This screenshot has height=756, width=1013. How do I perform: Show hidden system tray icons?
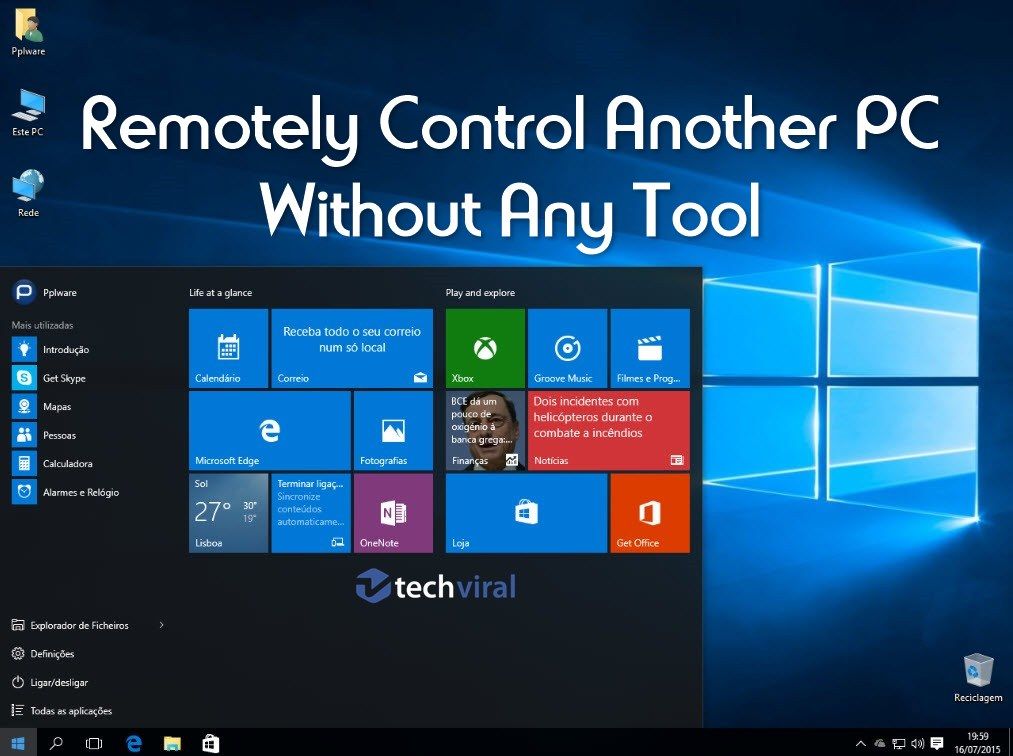tap(861, 744)
